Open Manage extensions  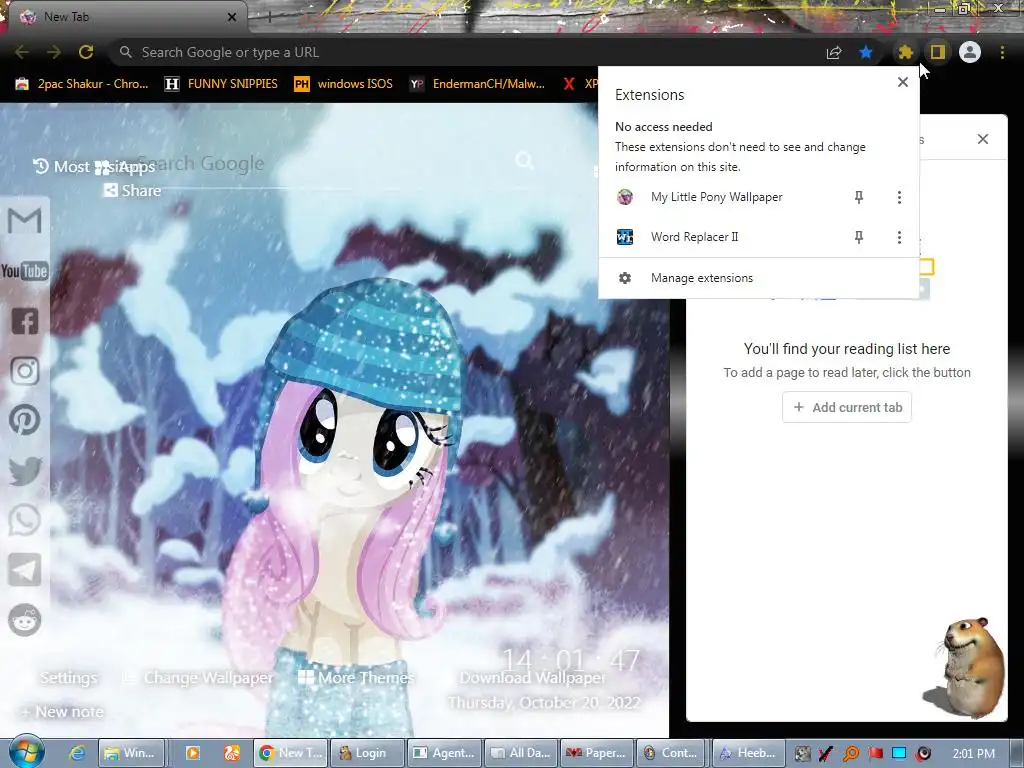click(x=759, y=278)
